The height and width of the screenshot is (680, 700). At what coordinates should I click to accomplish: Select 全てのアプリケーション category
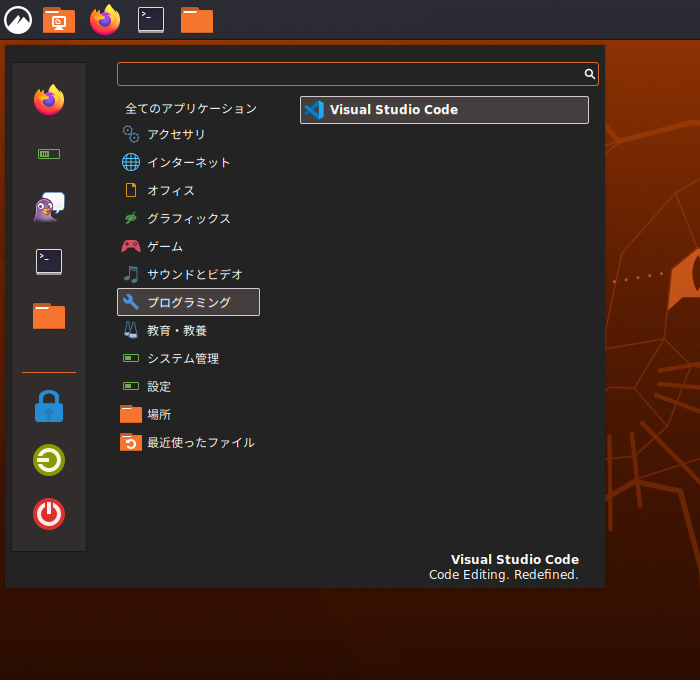tap(188, 108)
